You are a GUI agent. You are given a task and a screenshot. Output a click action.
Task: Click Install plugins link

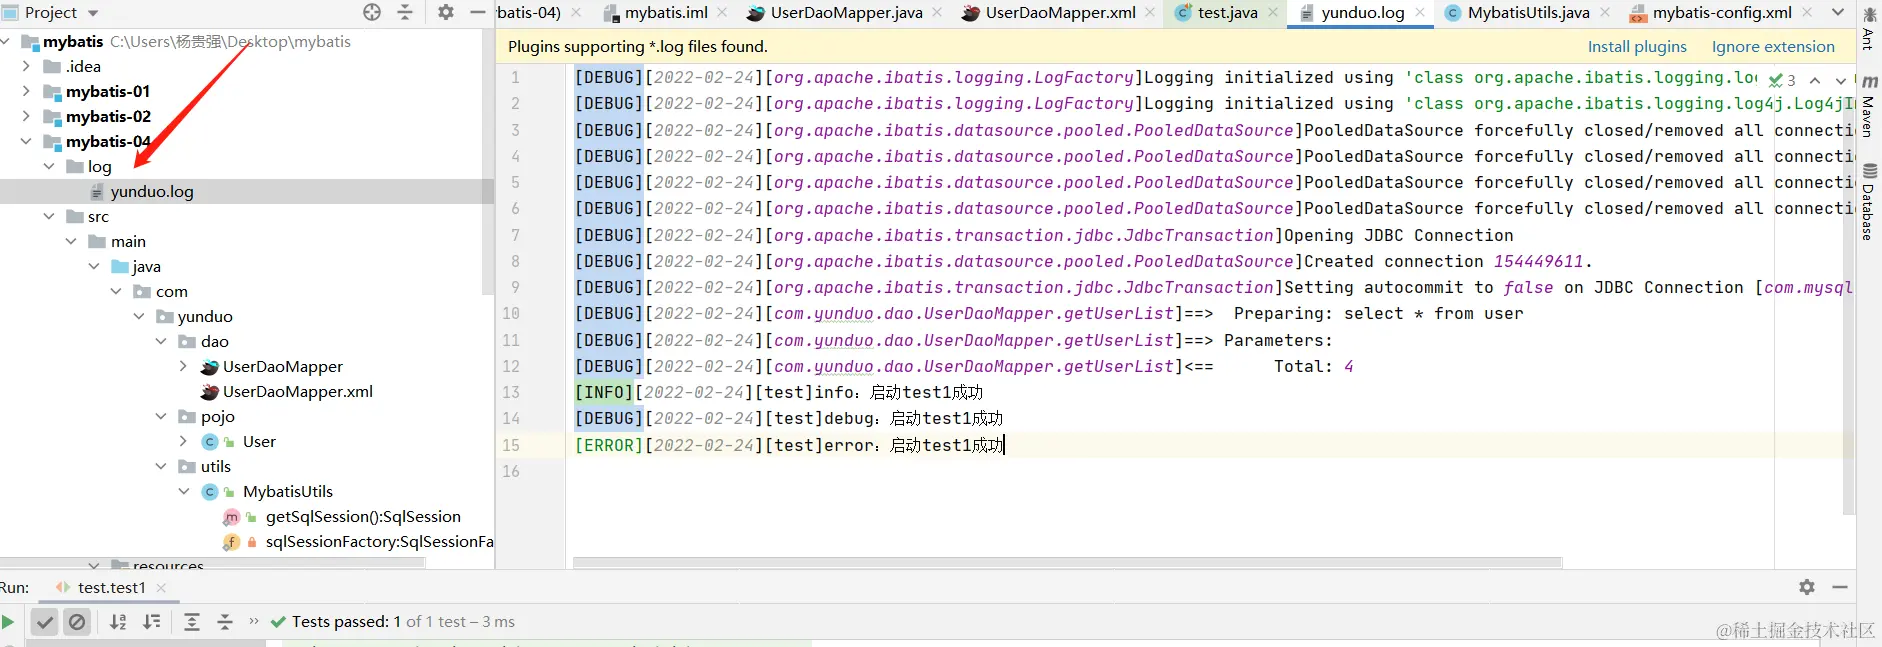(x=1637, y=46)
